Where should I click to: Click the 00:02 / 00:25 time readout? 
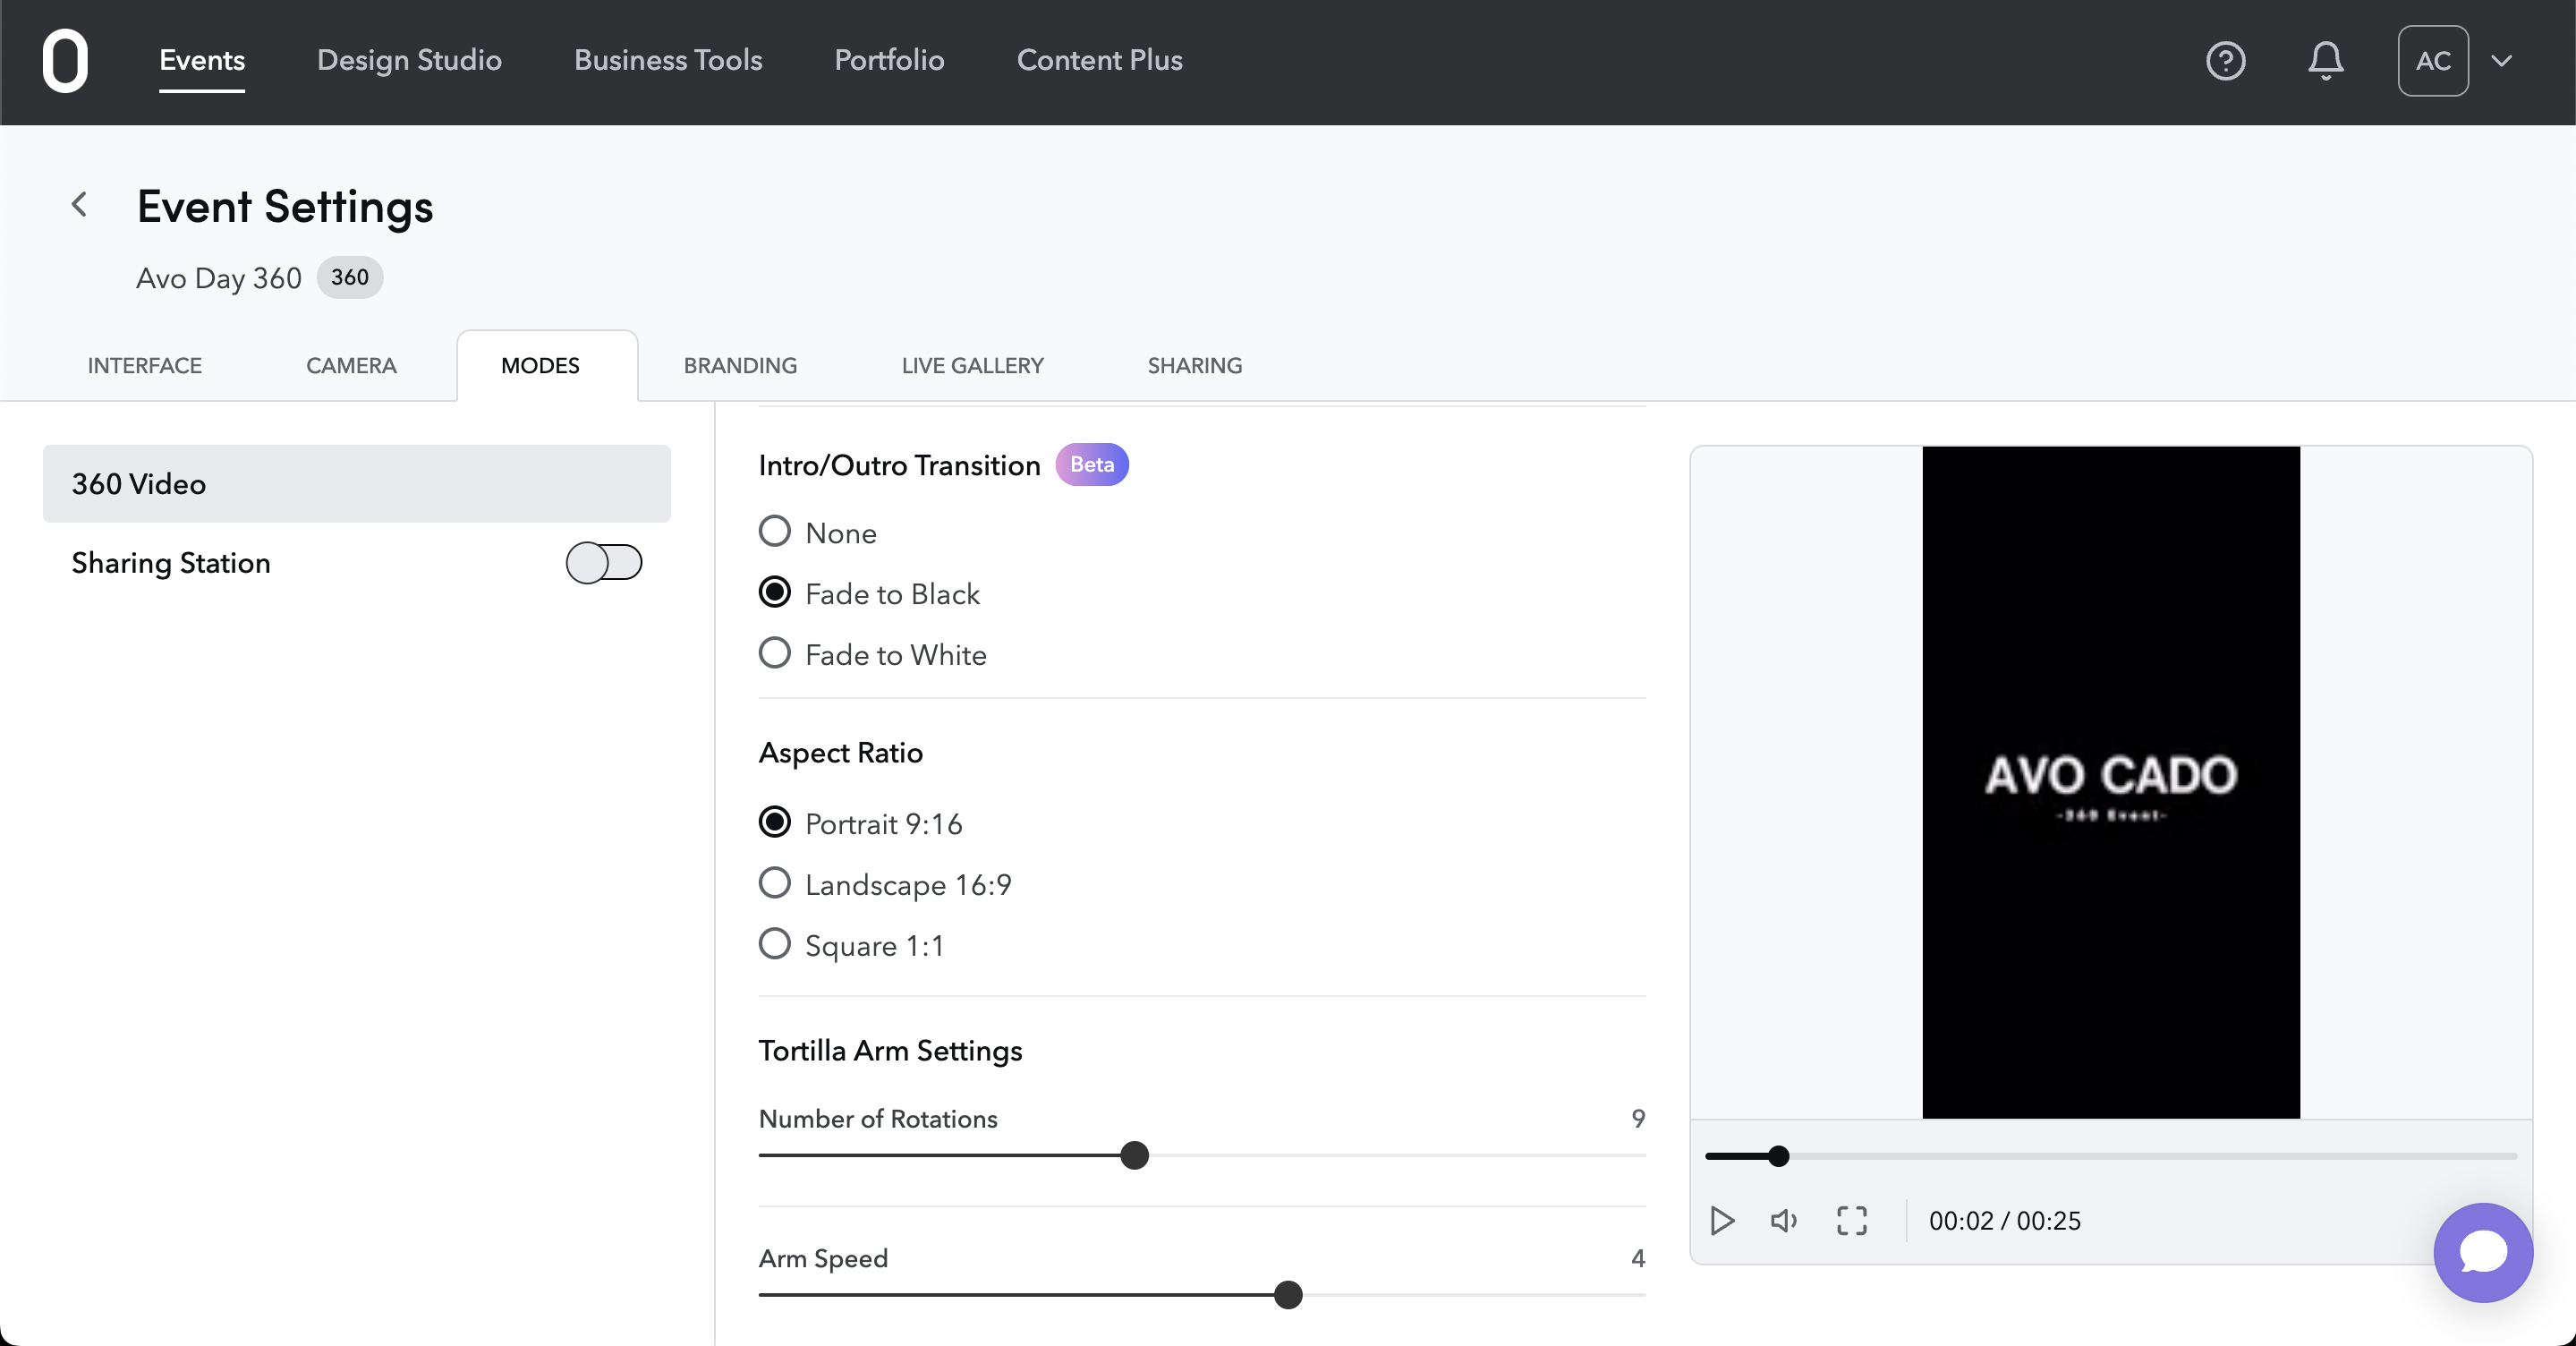click(x=2004, y=1221)
